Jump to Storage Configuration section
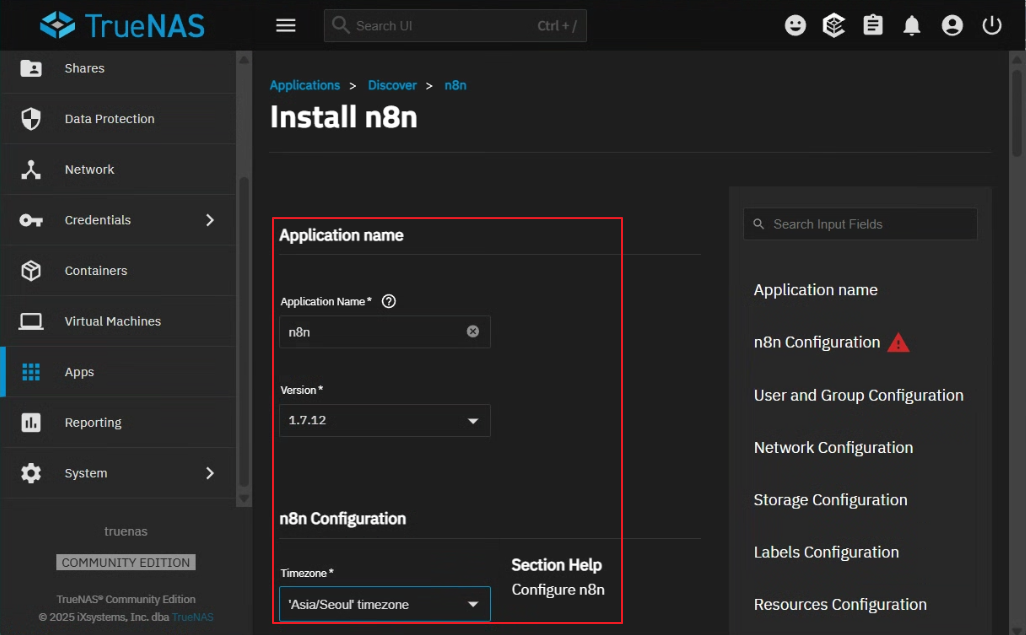Screen dimensions: 1026x635 [x=830, y=500]
